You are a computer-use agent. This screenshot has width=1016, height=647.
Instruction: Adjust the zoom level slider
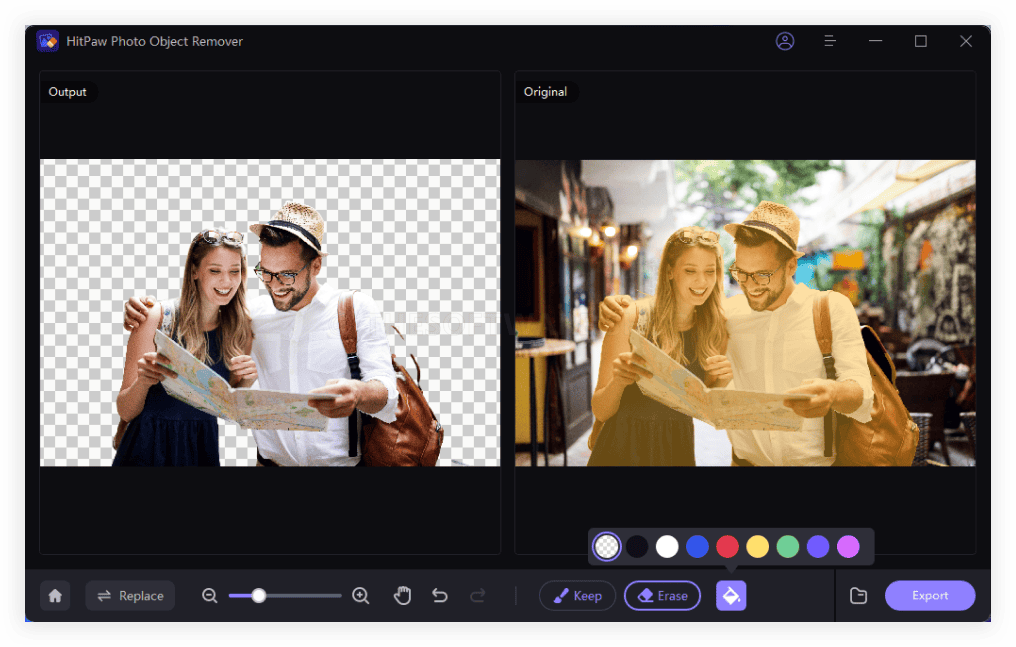pos(260,595)
